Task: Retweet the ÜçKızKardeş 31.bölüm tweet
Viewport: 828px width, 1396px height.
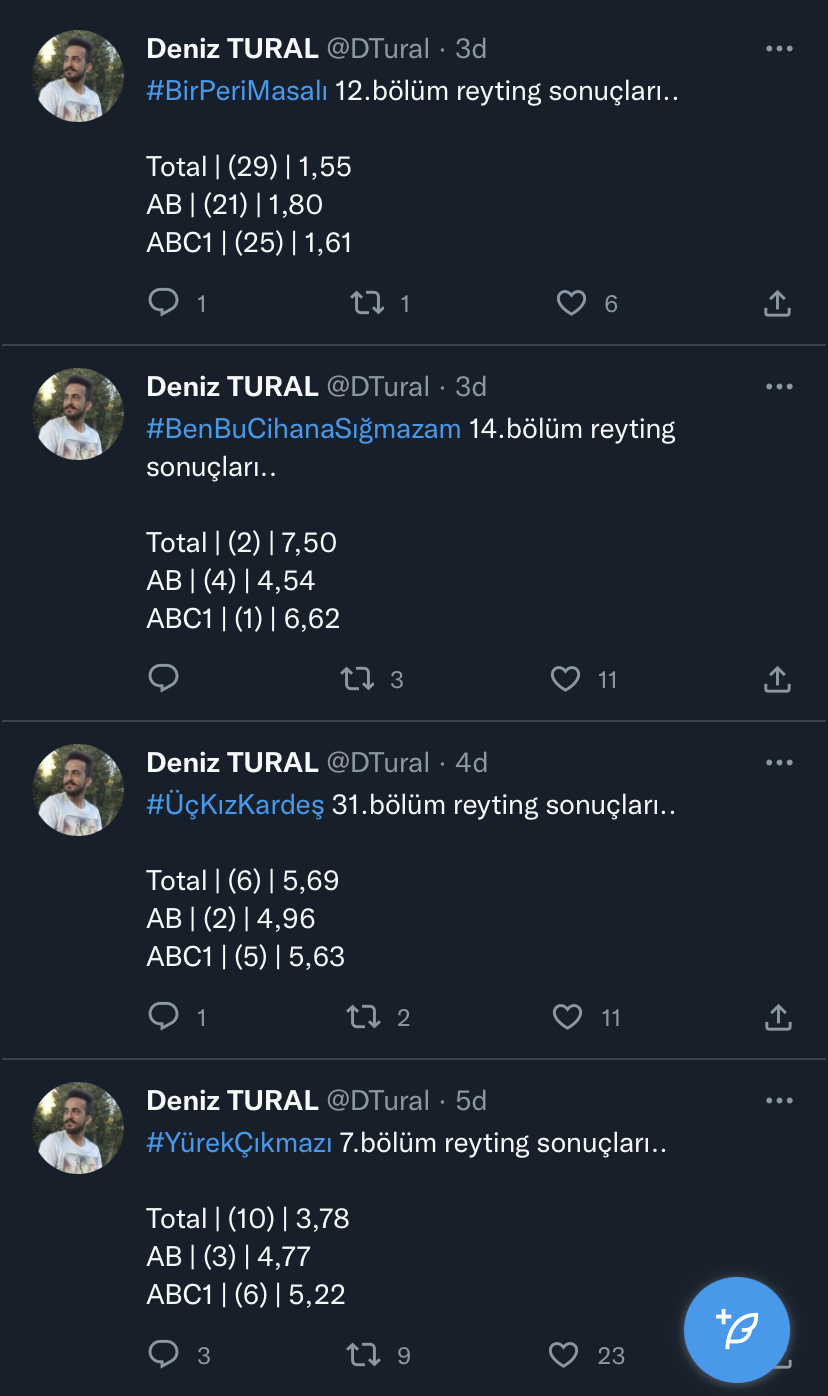Action: (x=363, y=1017)
